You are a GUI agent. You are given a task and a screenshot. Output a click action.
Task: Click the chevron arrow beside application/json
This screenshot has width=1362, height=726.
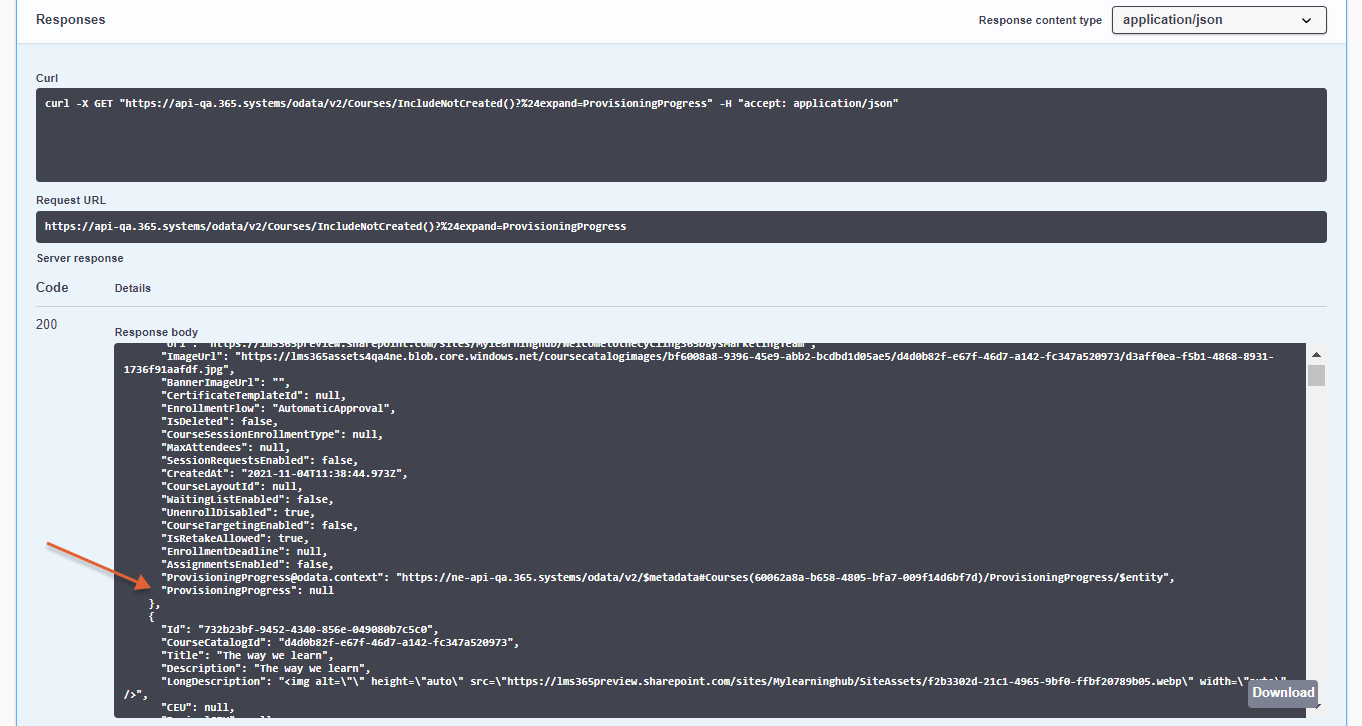(1306, 20)
